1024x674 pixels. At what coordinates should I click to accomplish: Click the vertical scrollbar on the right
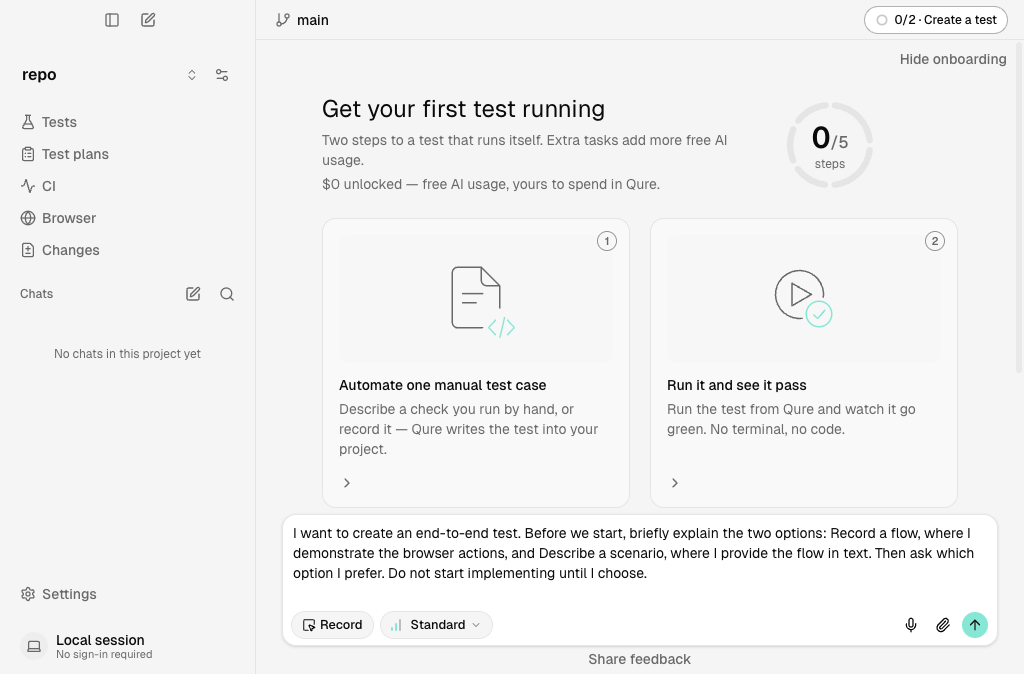1019,208
